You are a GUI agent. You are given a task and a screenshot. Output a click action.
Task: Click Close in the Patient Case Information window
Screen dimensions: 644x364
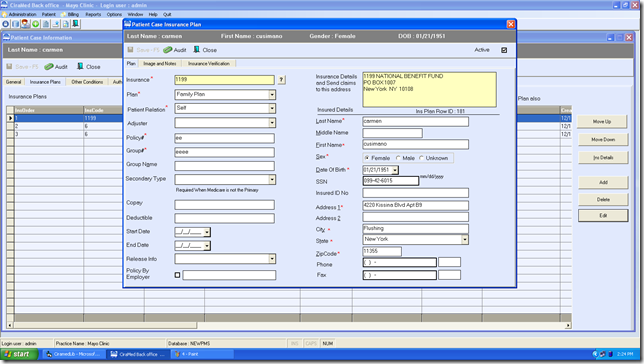point(88,67)
